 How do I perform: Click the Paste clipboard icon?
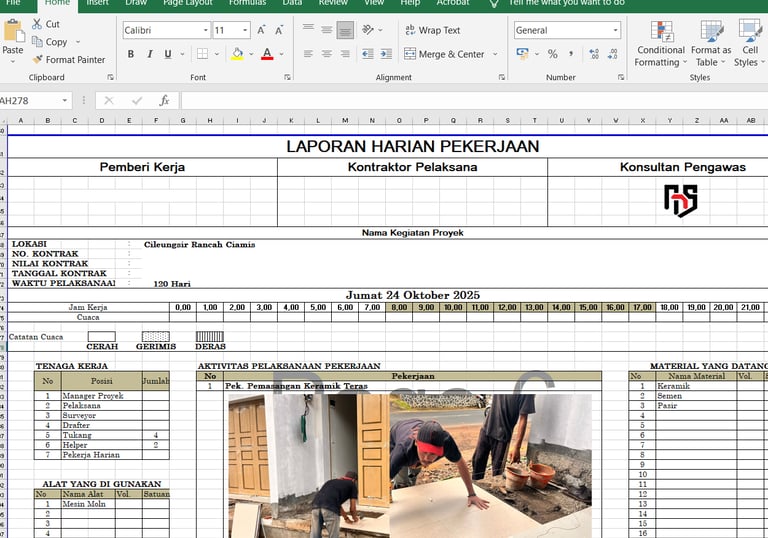[13, 31]
